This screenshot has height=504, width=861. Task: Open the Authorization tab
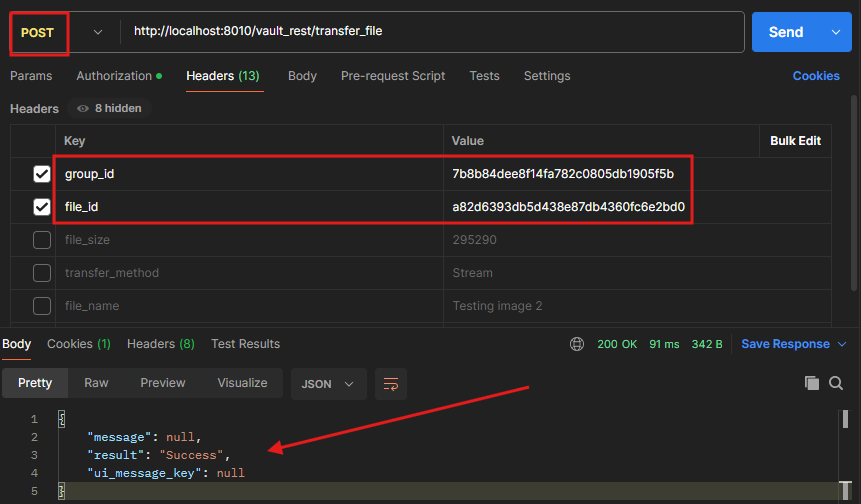[x=119, y=76]
